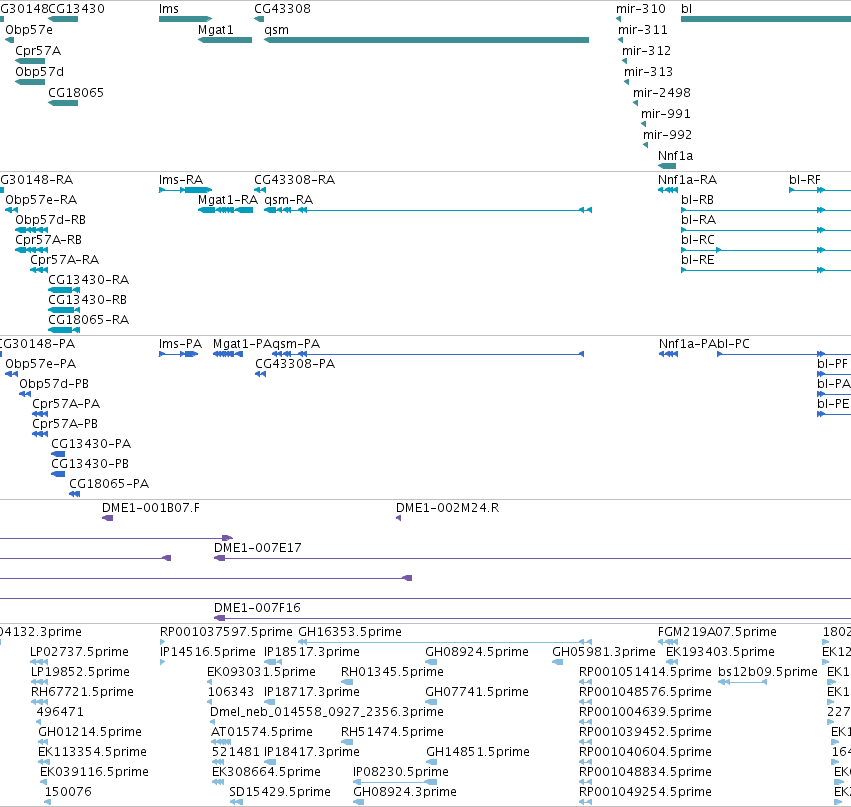
Task: Click the Obp57e-RA transcript label
Action: [x=41, y=200]
